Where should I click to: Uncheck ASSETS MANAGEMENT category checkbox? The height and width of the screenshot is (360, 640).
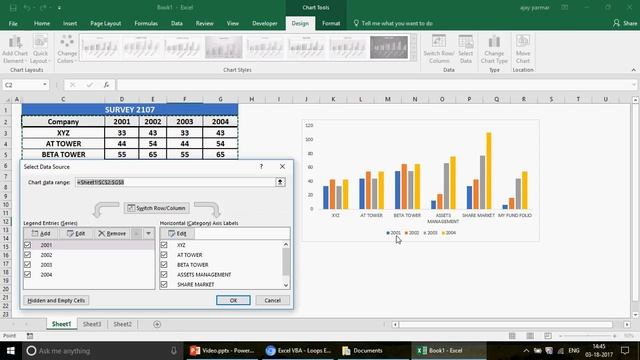click(164, 275)
